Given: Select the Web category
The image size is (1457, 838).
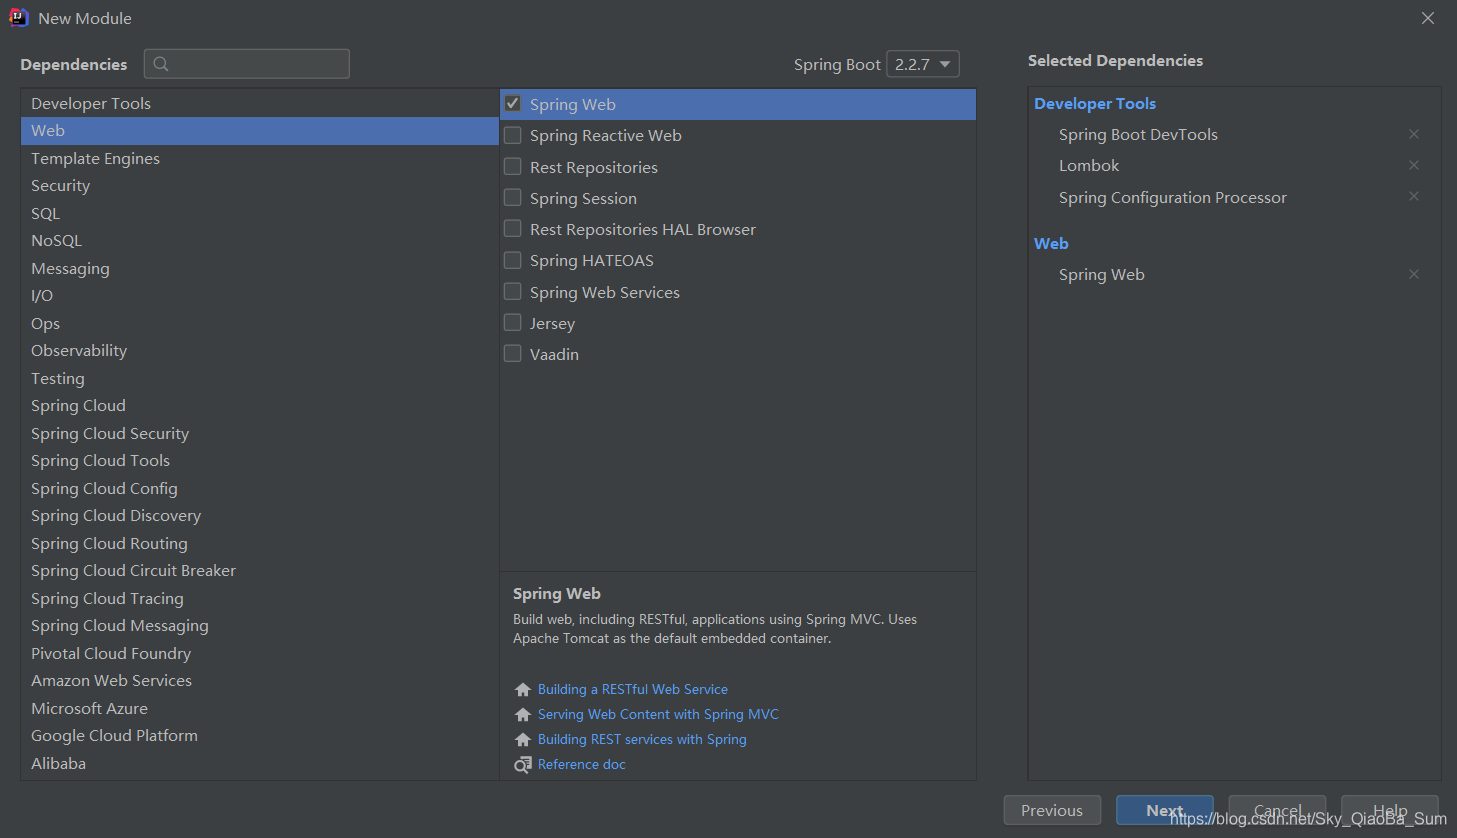Looking at the screenshot, I should pos(259,131).
